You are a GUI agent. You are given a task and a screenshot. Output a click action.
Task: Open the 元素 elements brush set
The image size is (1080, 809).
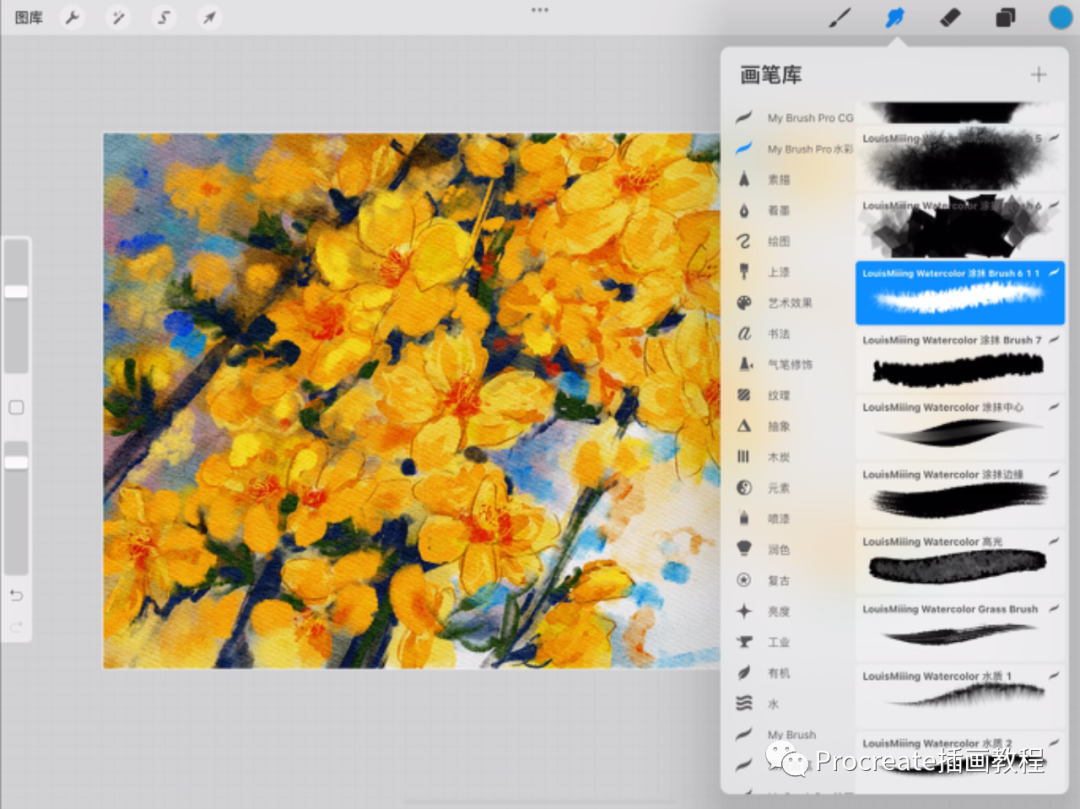tap(793, 488)
